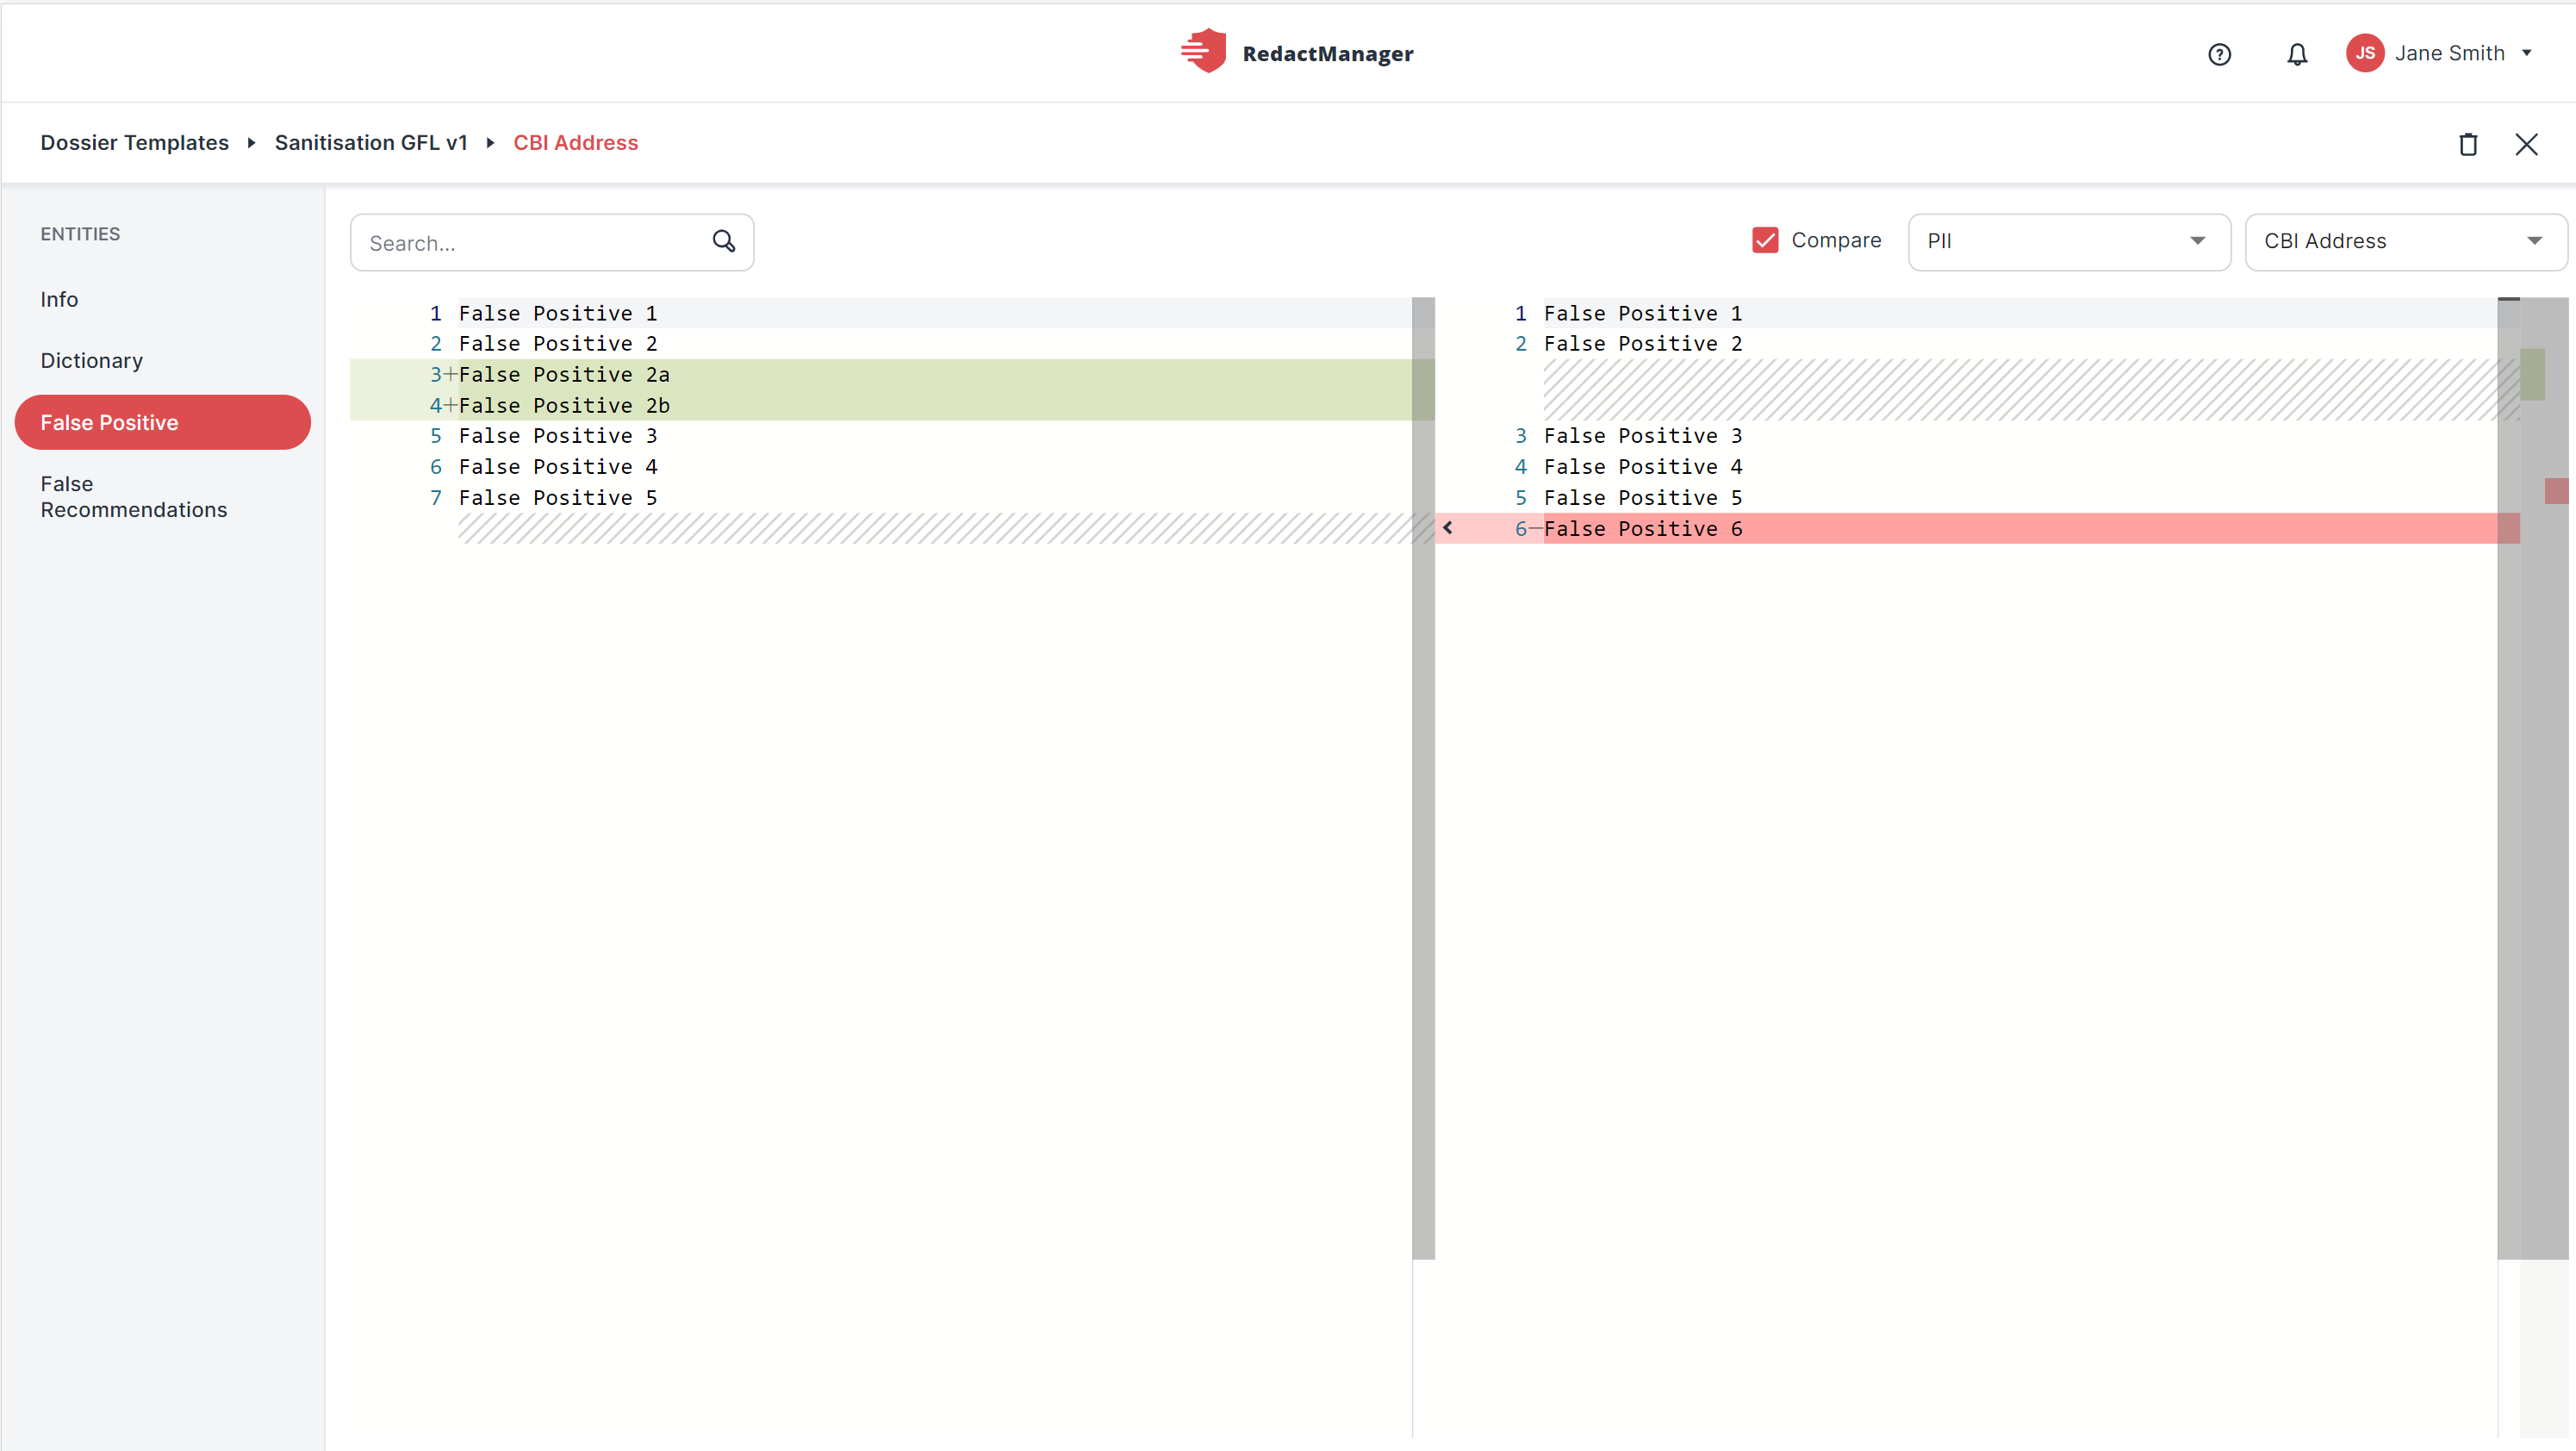Click the left editor vertical scrollbar
The width and height of the screenshot is (2576, 1451).
pos(1423,778)
